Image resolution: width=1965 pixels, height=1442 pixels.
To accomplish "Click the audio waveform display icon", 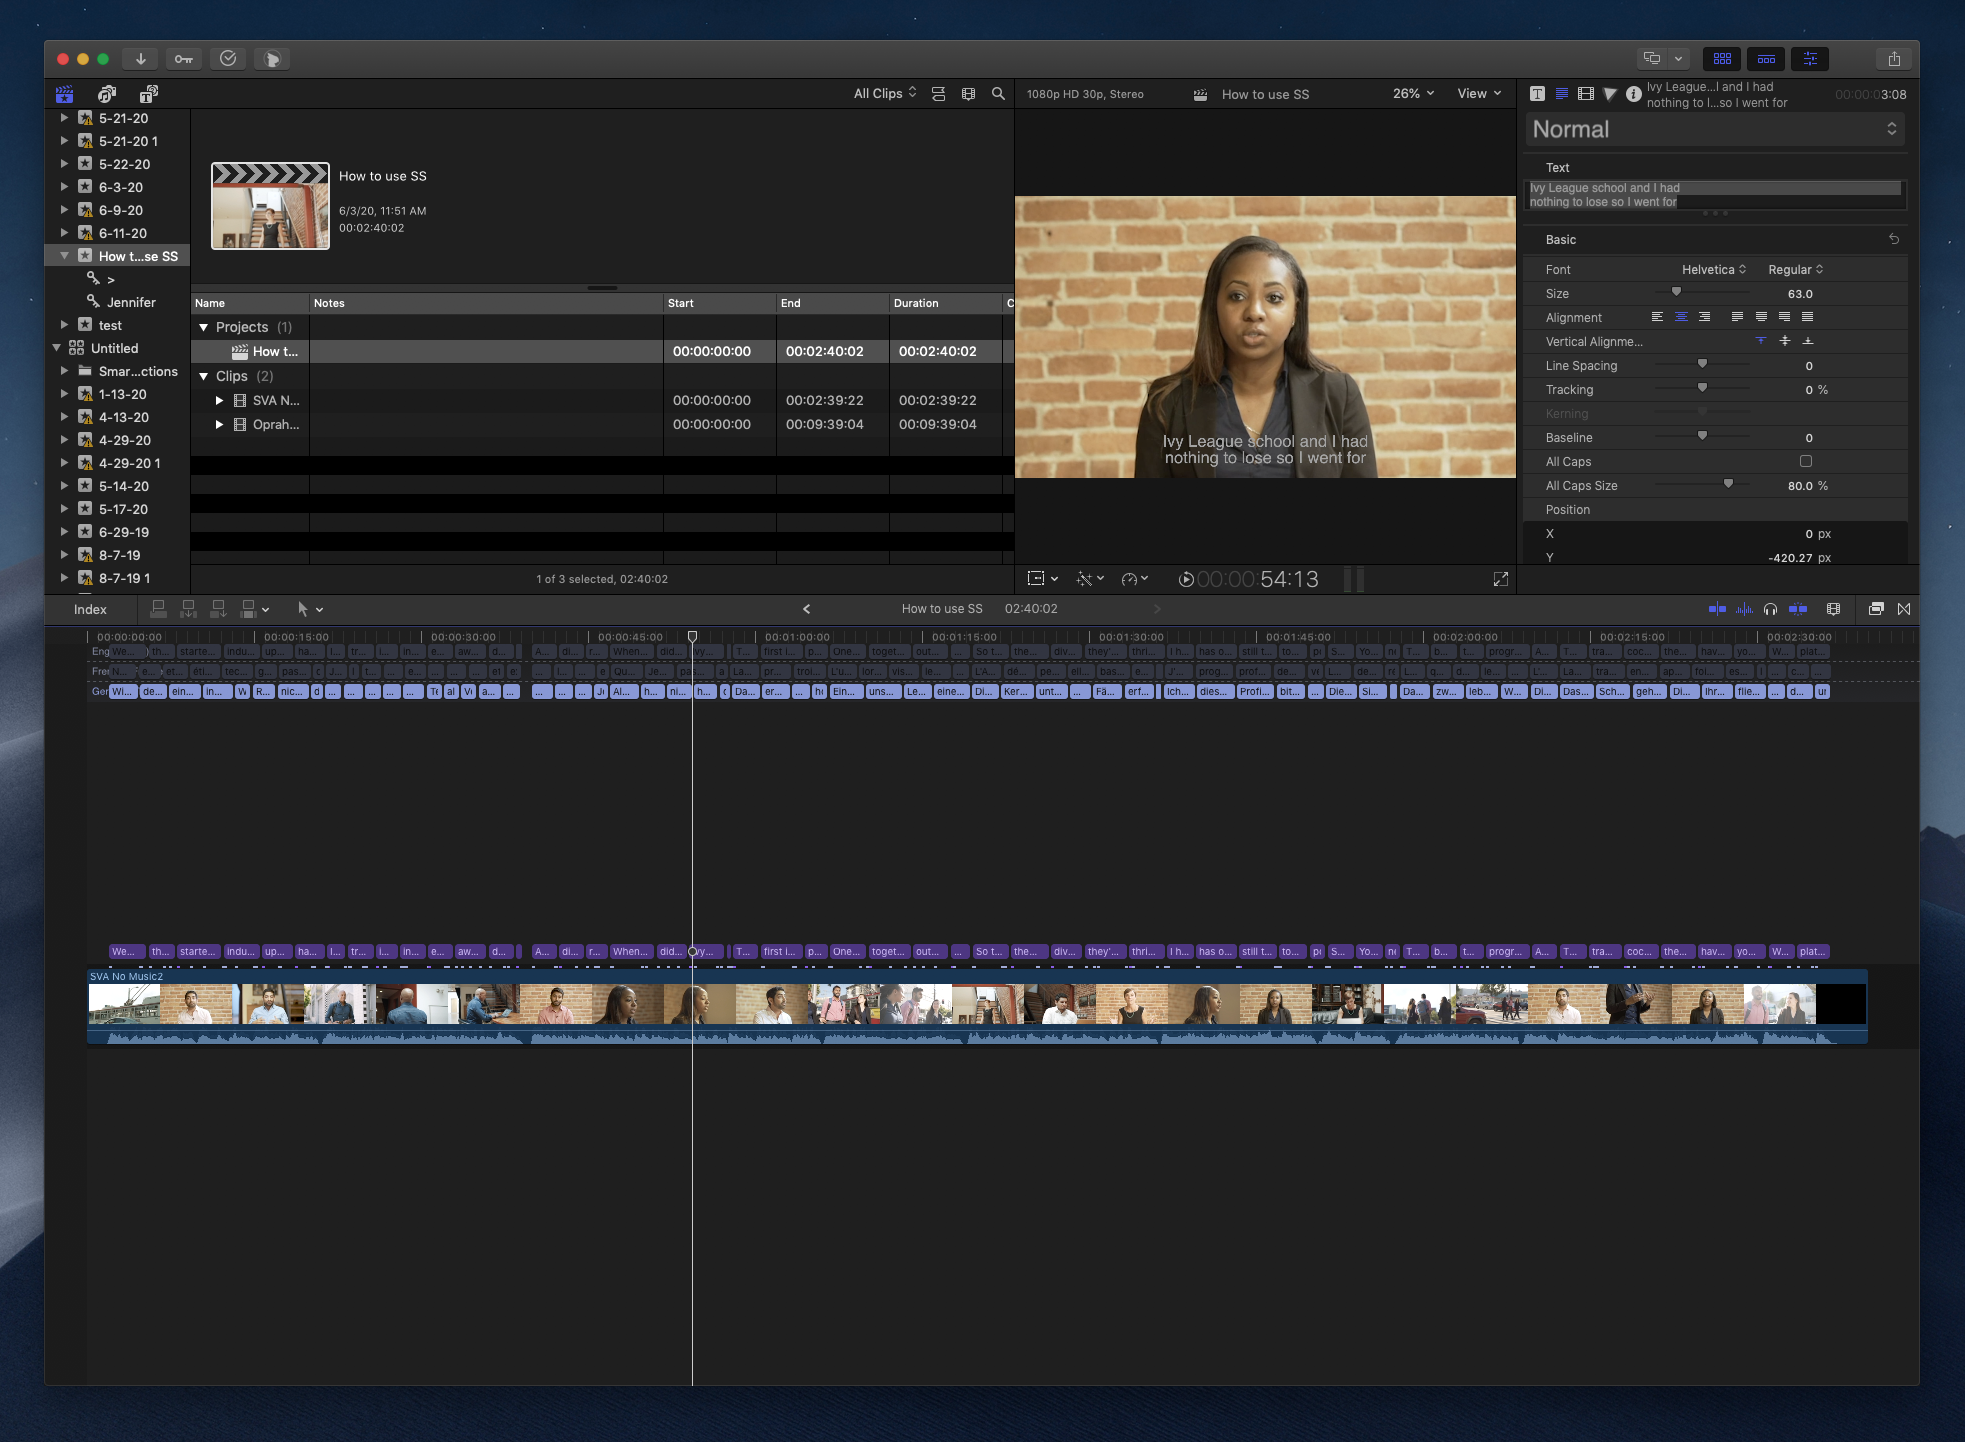I will tap(1739, 609).
